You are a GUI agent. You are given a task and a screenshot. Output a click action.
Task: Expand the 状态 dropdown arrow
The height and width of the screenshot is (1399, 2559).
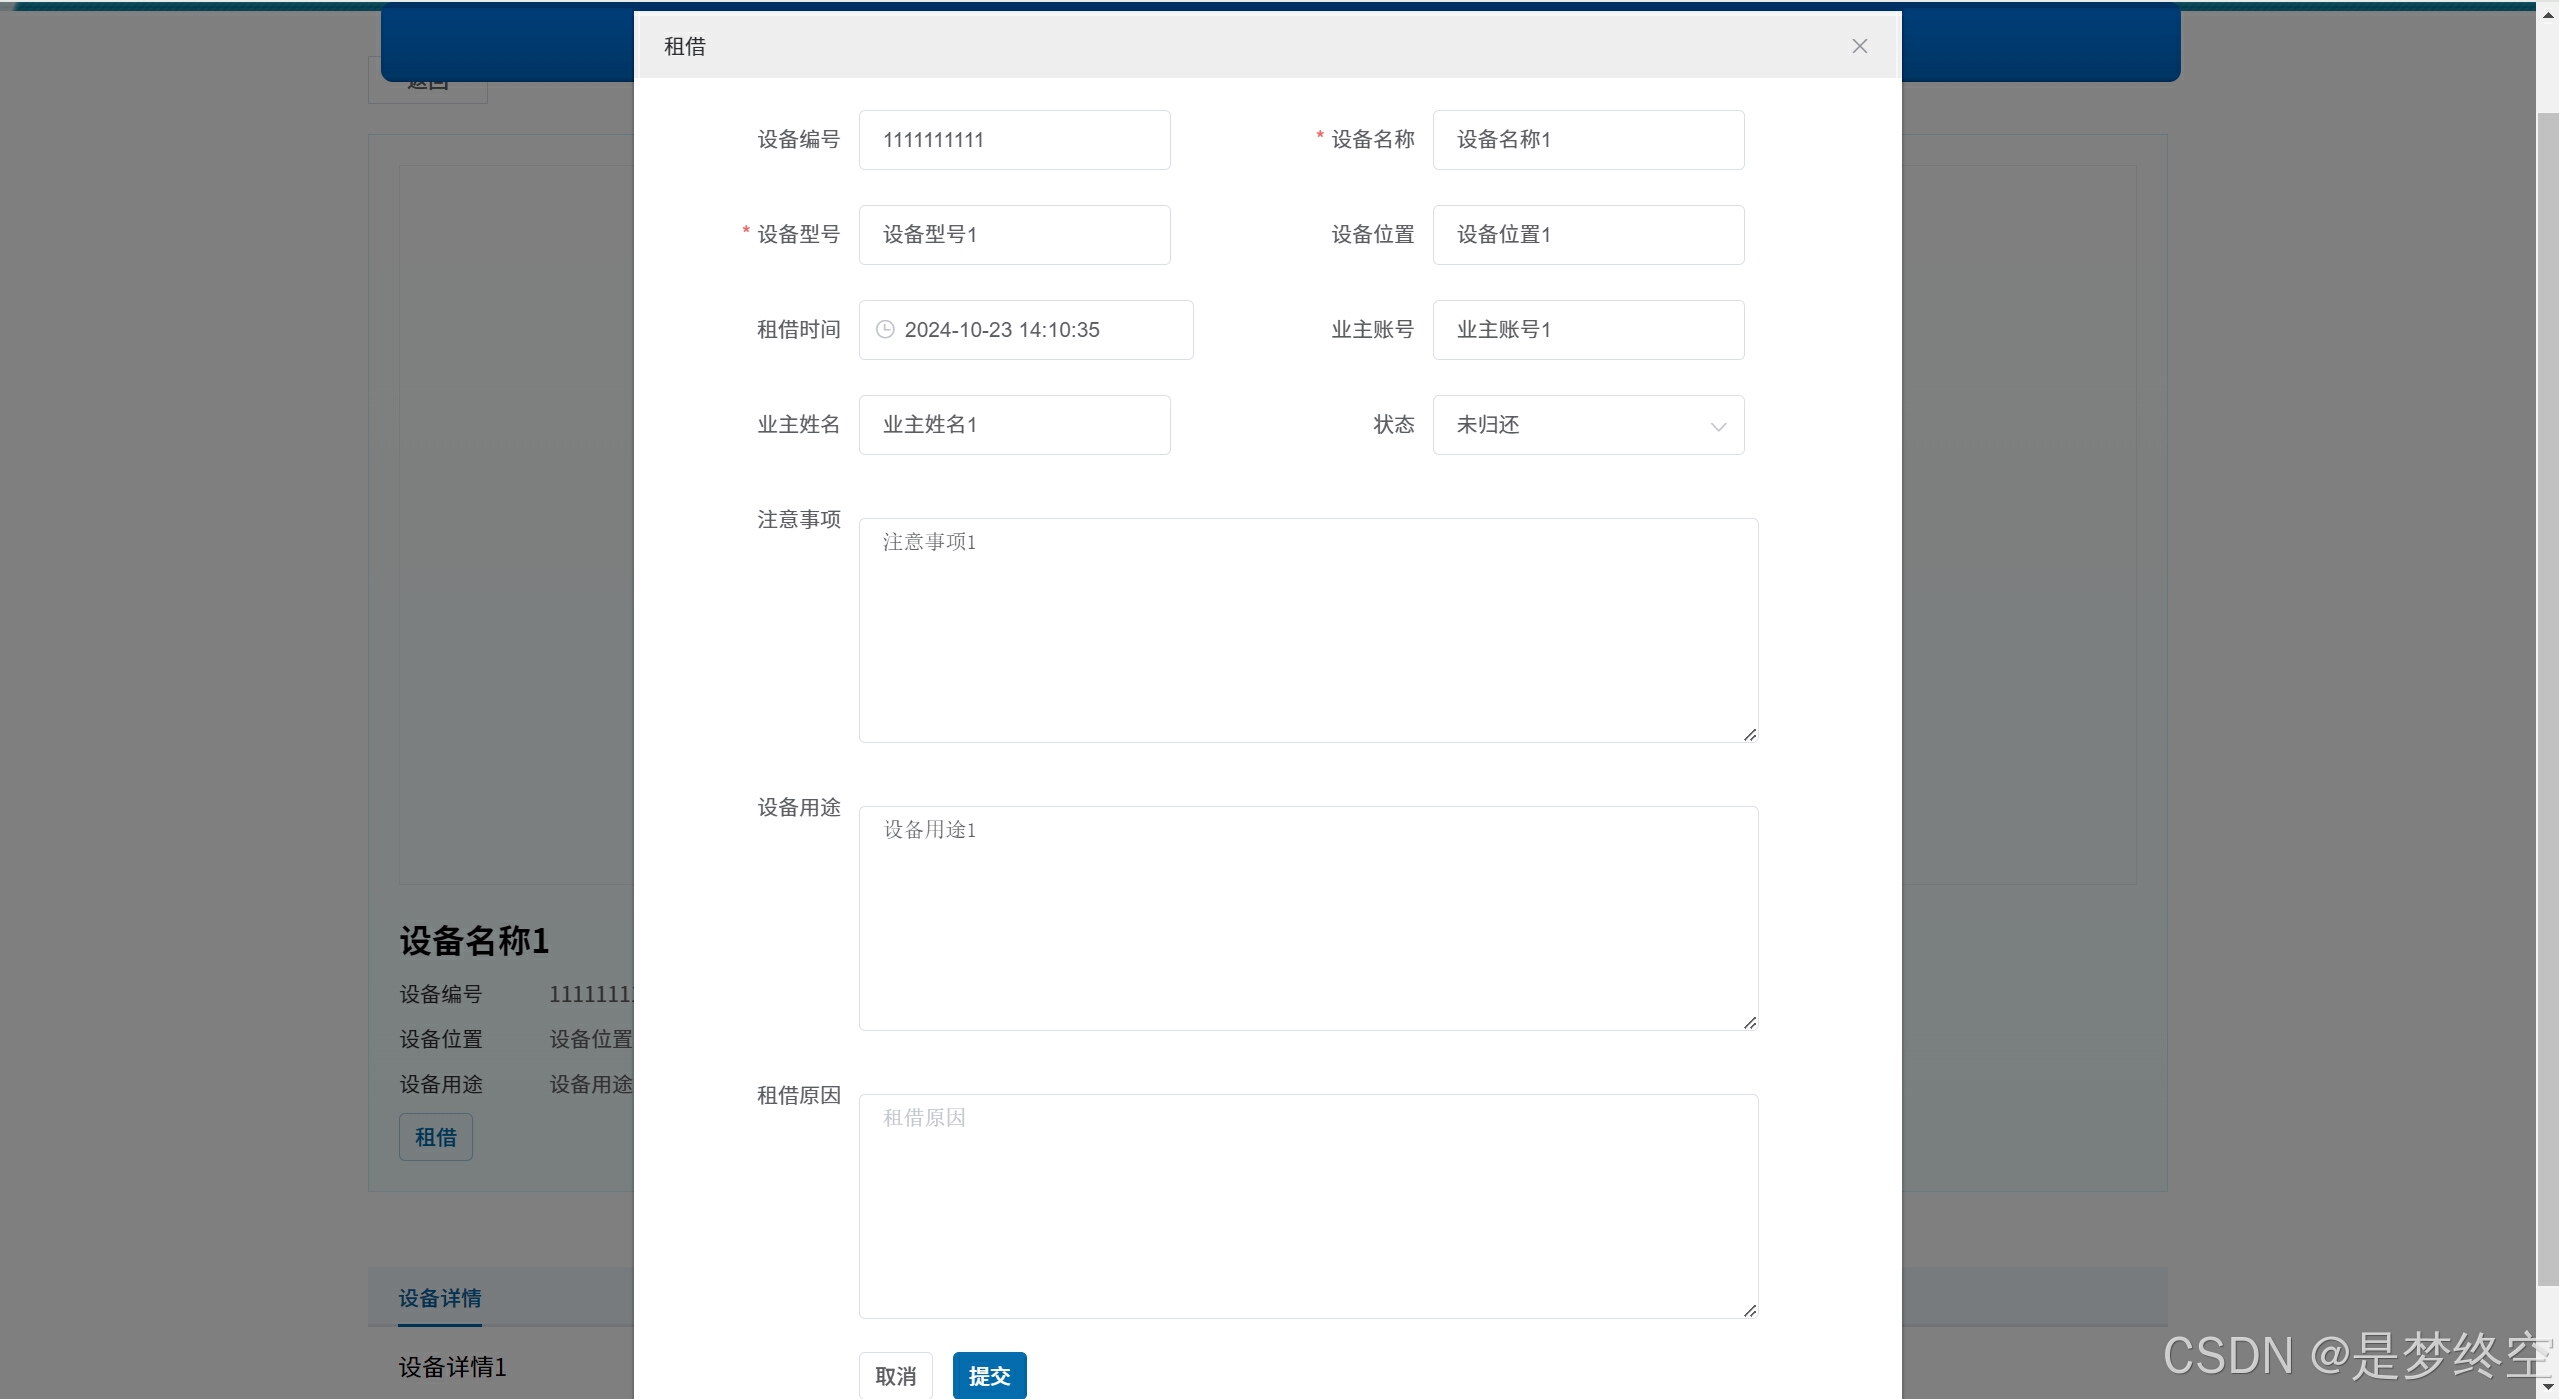1718,426
